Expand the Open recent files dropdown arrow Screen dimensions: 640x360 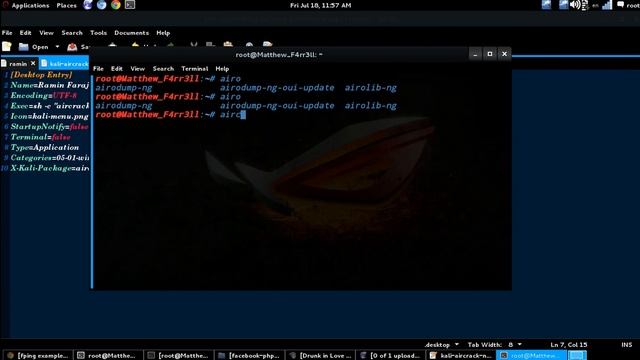coord(57,47)
